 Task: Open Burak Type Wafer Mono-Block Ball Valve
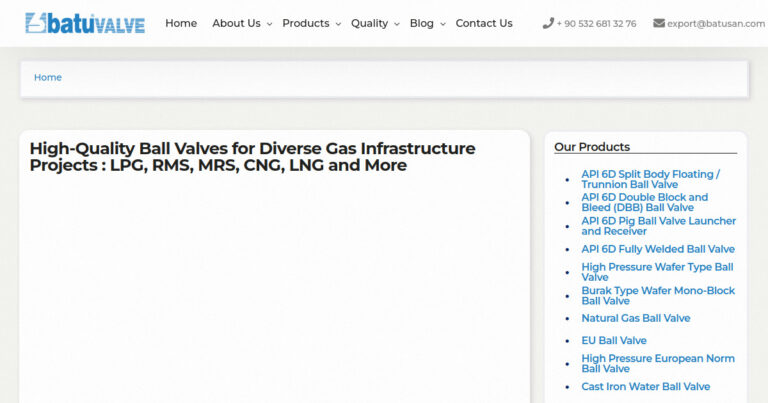[658, 295]
